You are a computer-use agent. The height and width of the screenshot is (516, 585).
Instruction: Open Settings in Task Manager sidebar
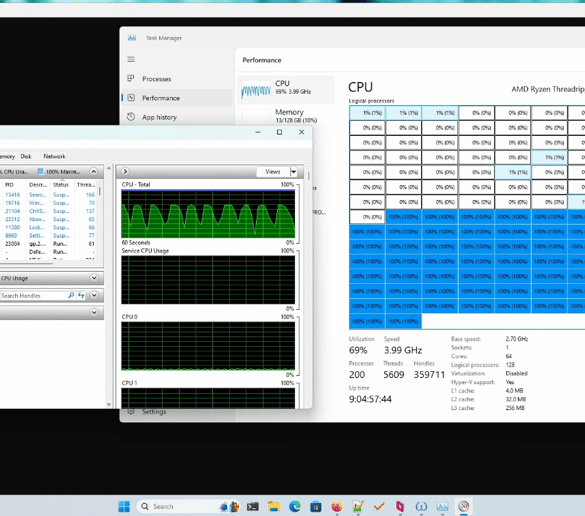coord(154,412)
